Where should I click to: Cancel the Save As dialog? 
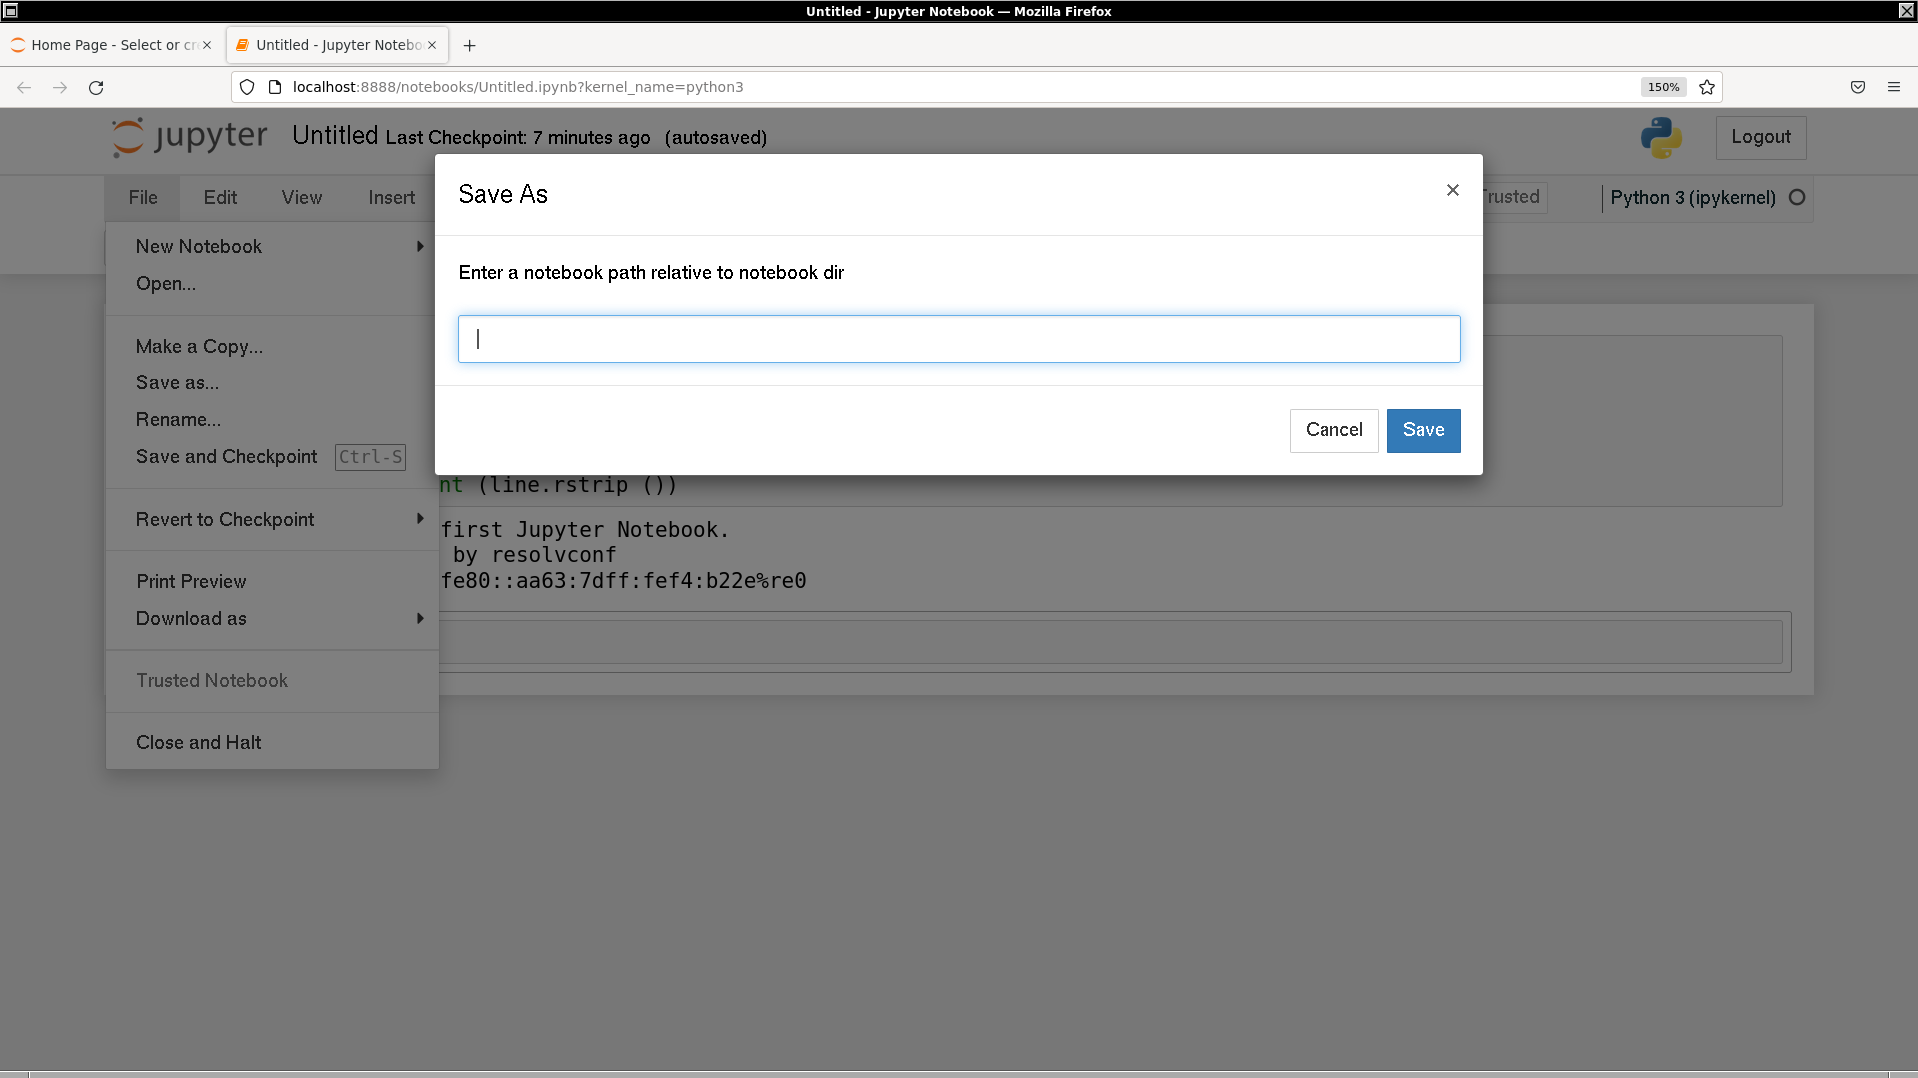1333,430
